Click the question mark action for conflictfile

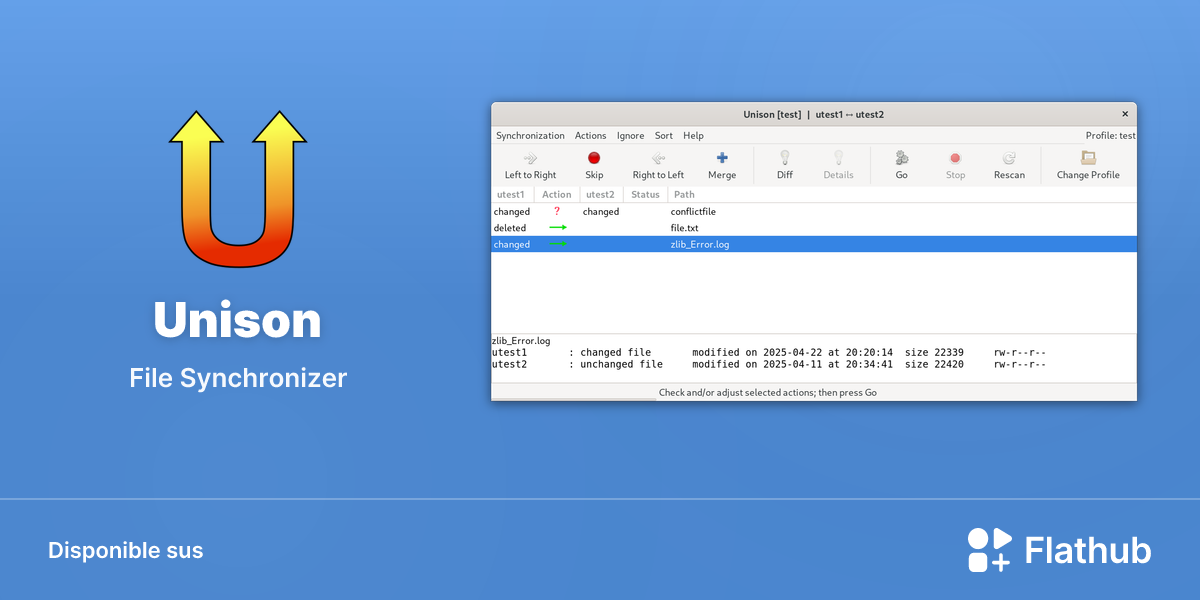pos(557,211)
